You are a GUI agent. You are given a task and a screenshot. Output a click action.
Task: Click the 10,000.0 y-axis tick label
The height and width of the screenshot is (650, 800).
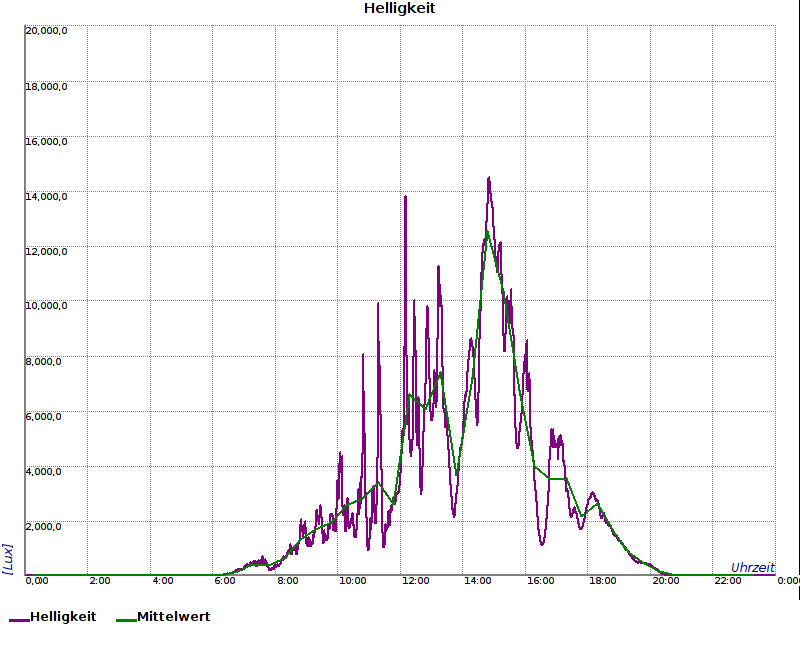click(x=46, y=306)
